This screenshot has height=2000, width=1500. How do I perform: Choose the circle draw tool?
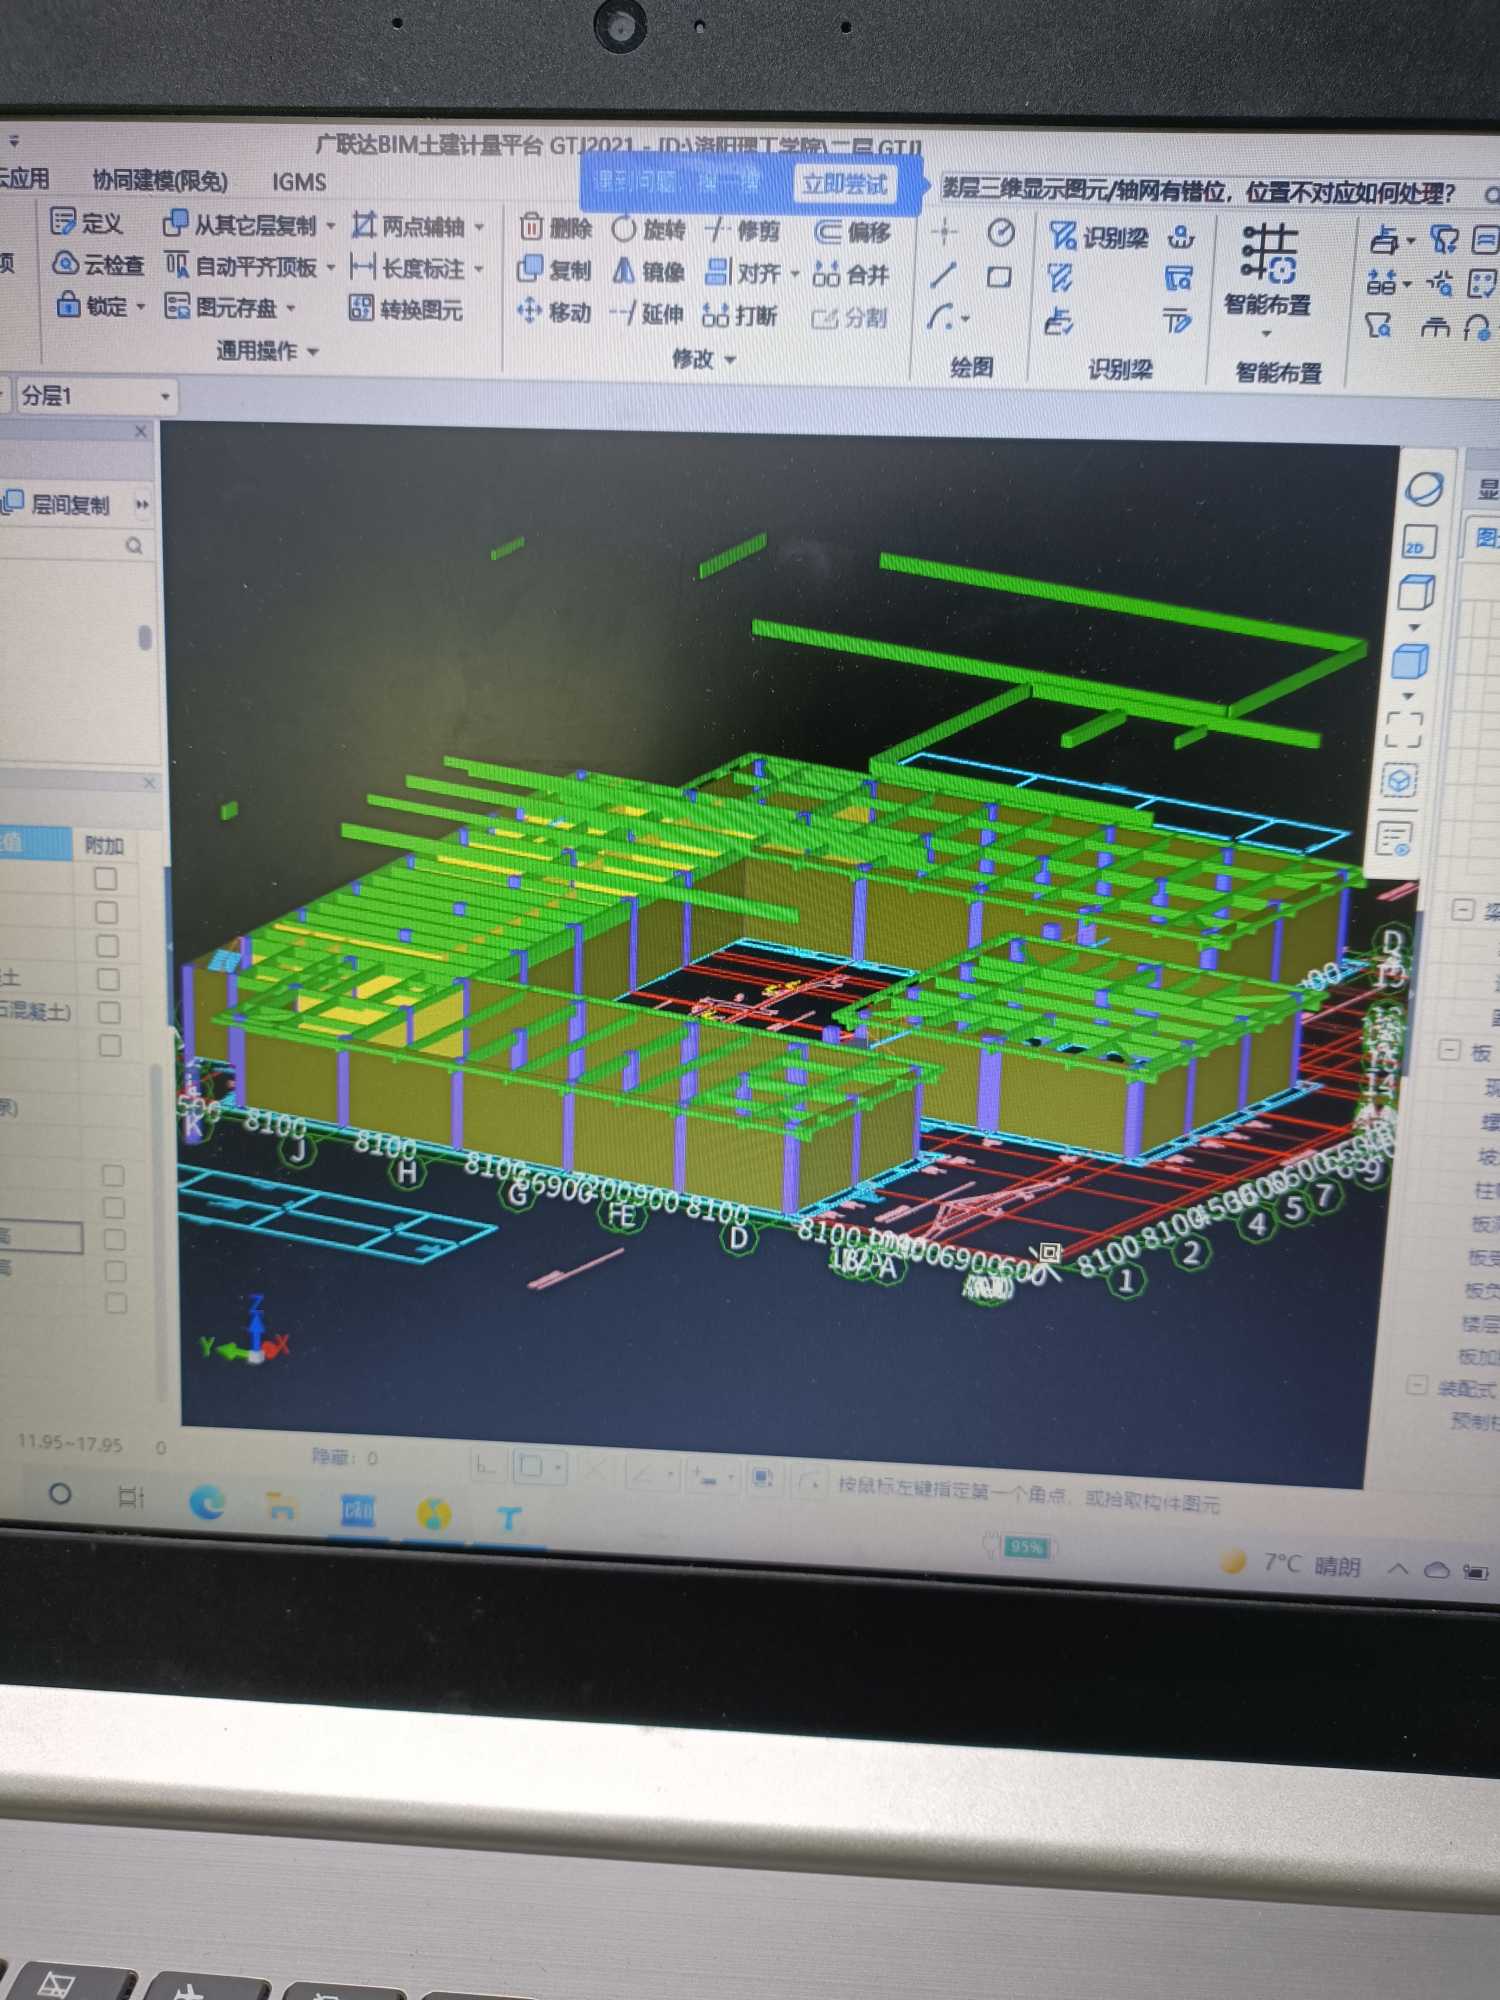[x=1001, y=233]
